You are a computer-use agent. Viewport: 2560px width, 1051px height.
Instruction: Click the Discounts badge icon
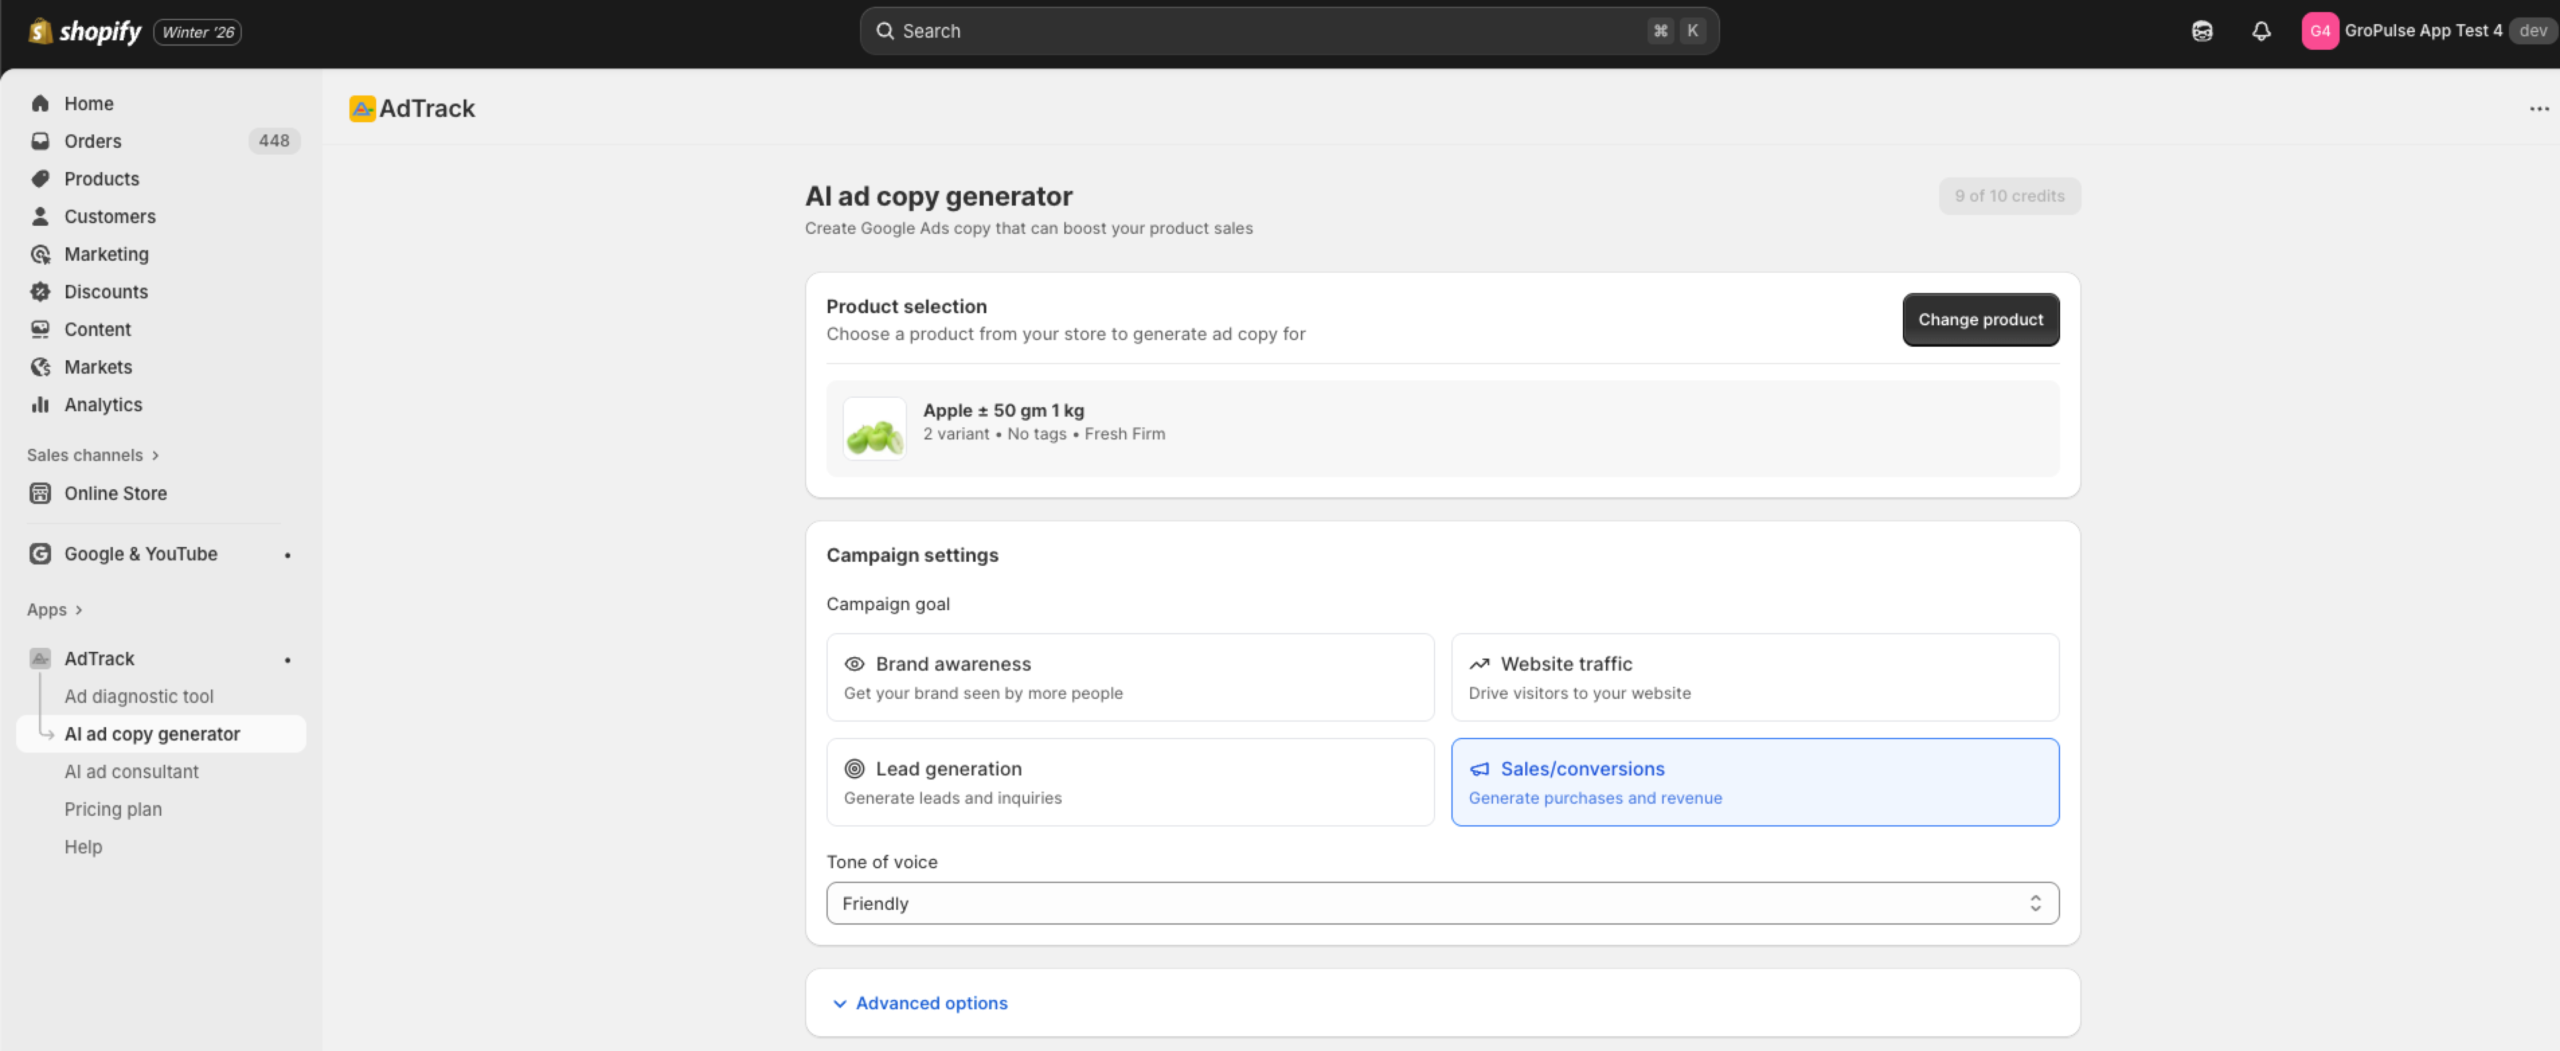pyautogui.click(x=40, y=291)
